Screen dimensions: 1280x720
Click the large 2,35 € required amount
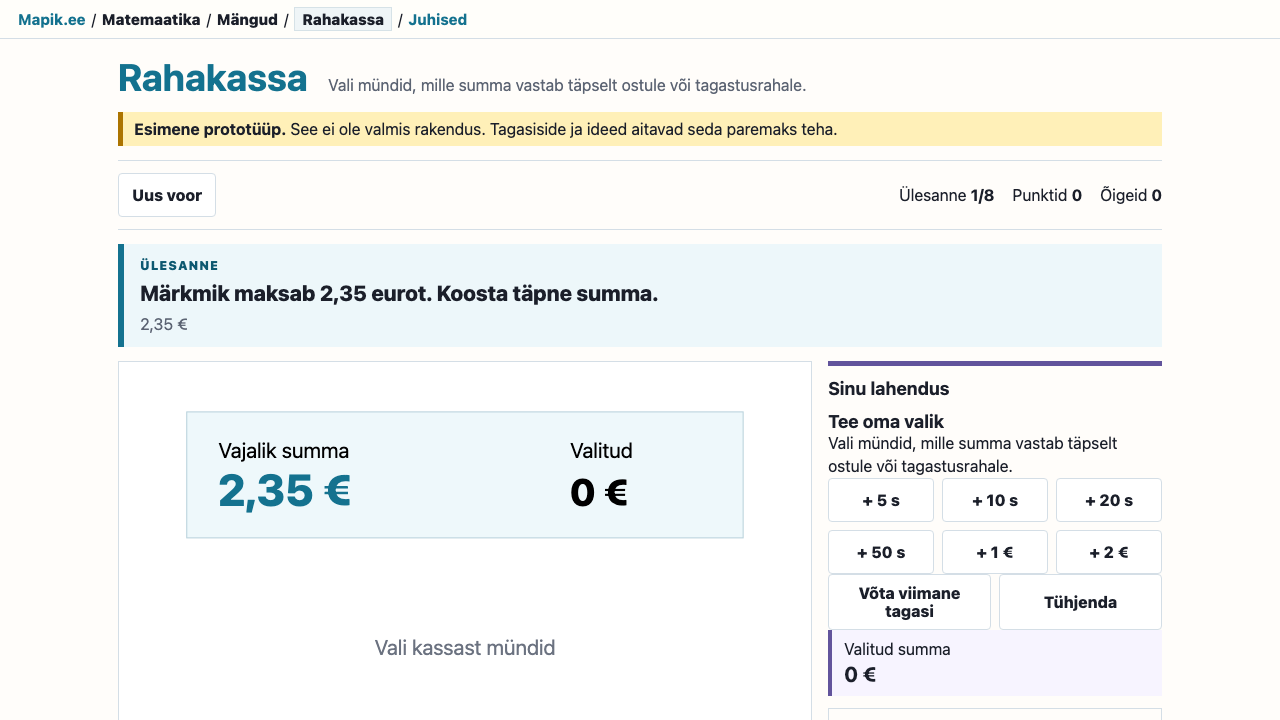pyautogui.click(x=285, y=490)
